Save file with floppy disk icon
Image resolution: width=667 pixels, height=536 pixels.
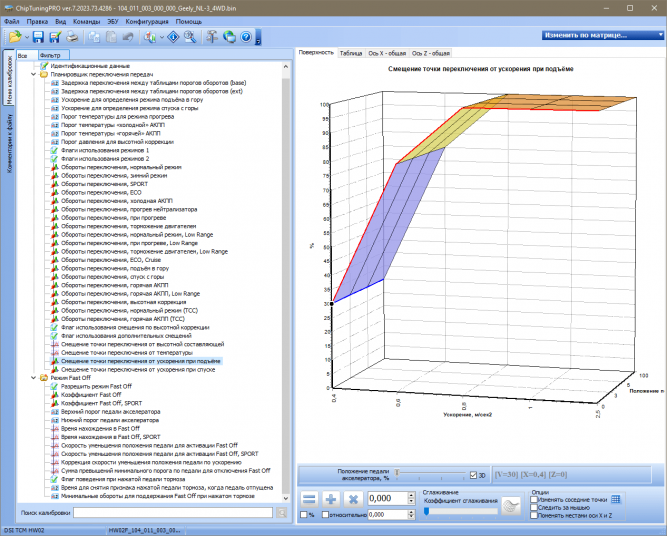pyautogui.click(x=38, y=37)
